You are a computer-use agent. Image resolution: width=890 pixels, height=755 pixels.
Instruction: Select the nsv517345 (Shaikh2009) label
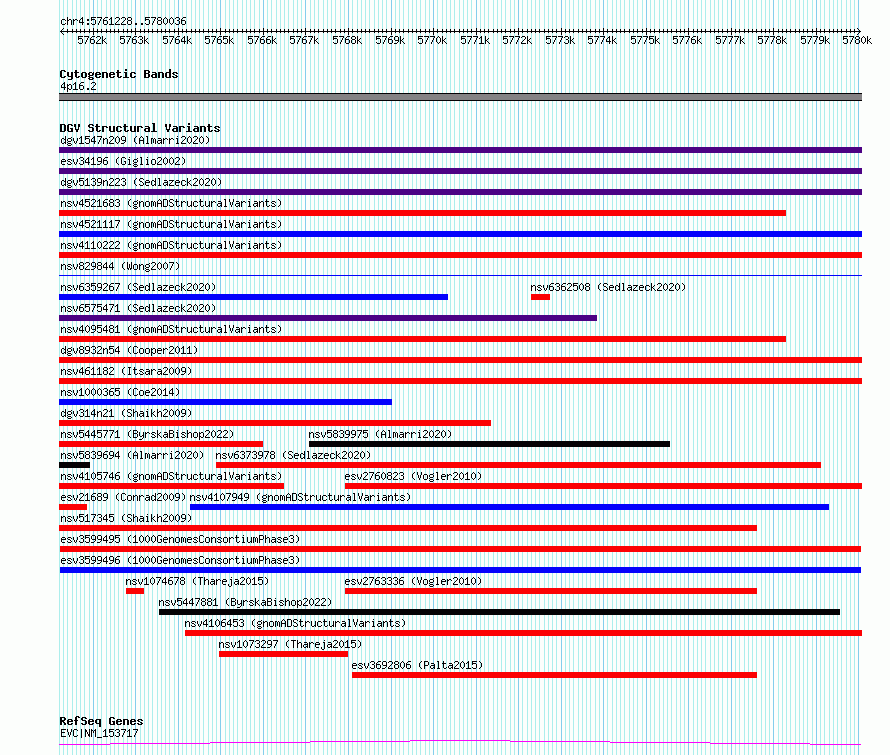coord(126,518)
